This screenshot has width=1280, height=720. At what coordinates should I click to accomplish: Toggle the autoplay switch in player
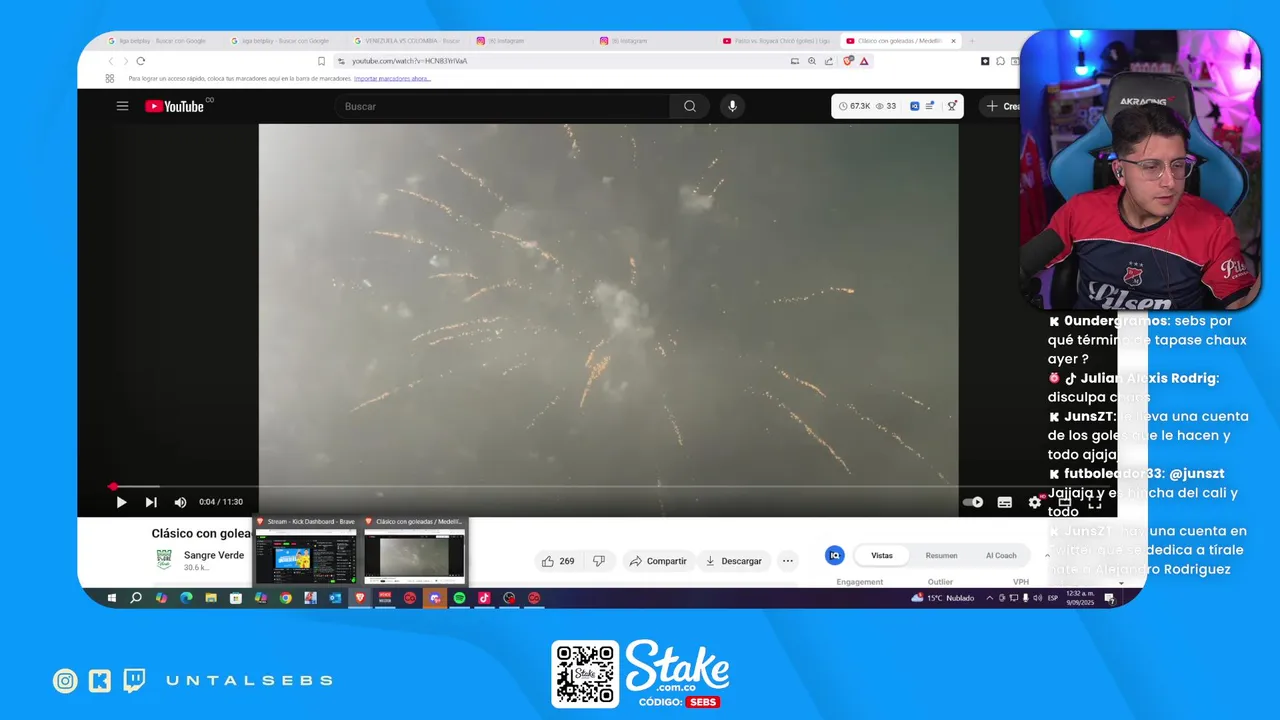(x=972, y=502)
